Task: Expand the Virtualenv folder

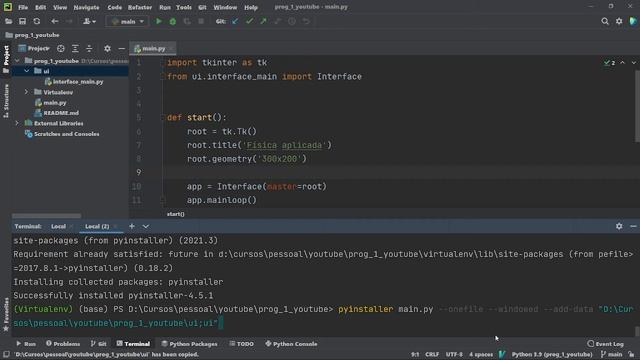Action: coord(27,92)
